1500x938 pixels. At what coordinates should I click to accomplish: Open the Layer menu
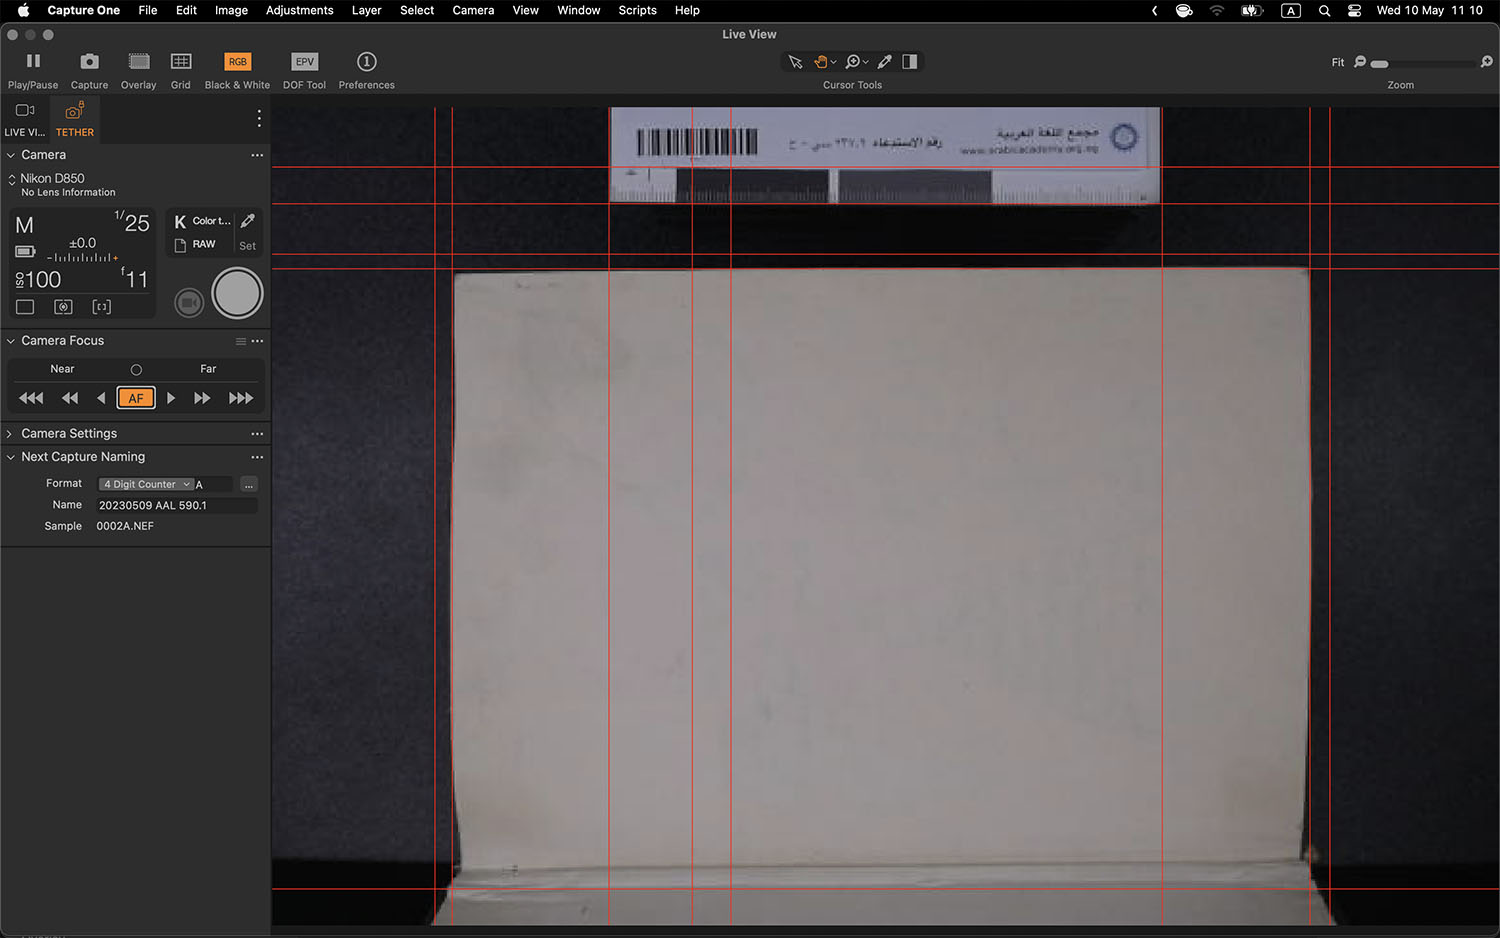click(366, 10)
